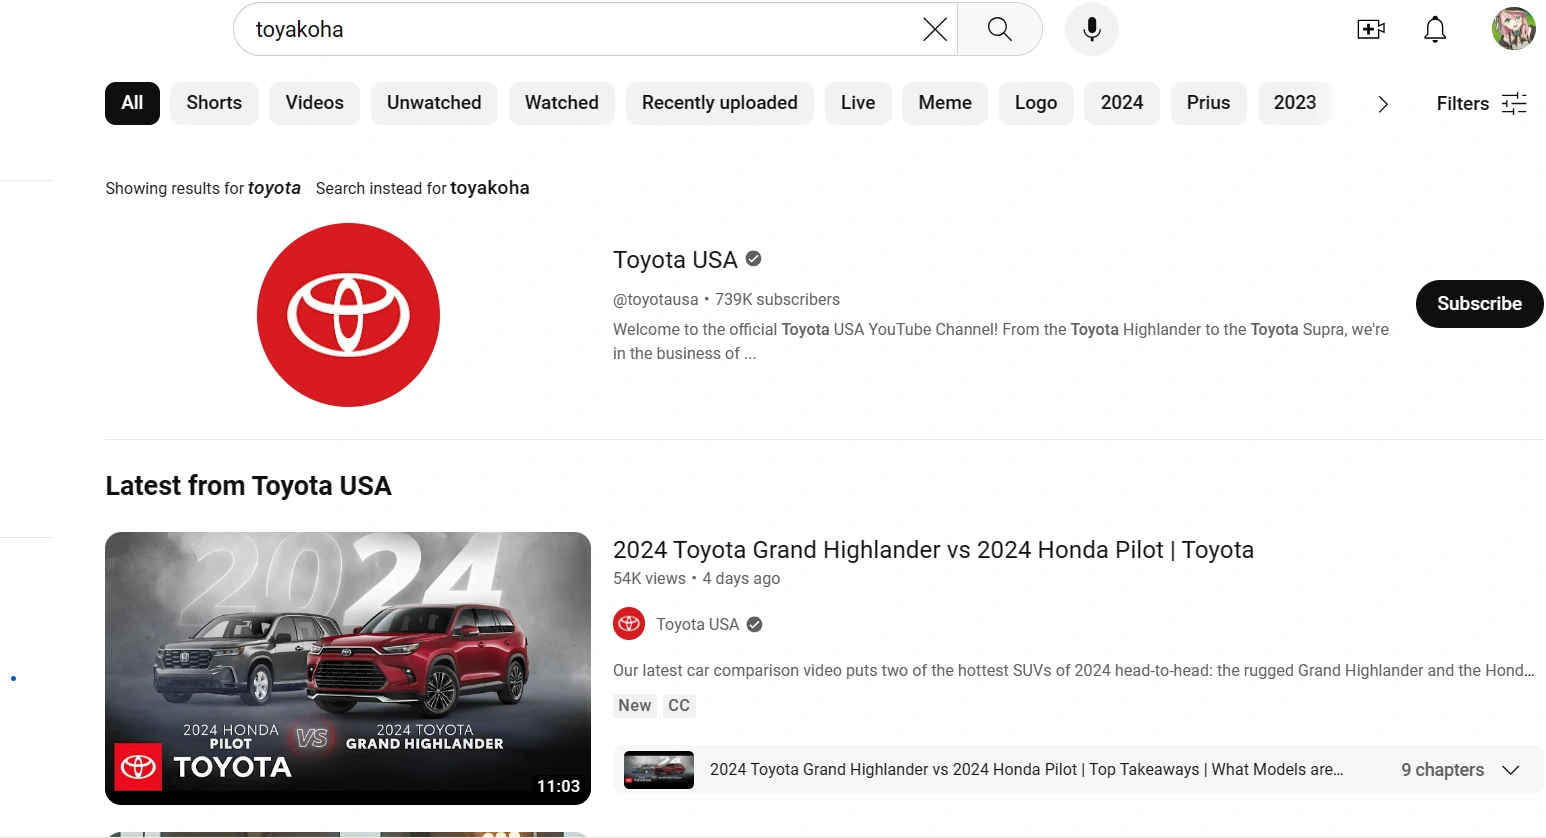Select the Watched filter chip

pyautogui.click(x=562, y=103)
